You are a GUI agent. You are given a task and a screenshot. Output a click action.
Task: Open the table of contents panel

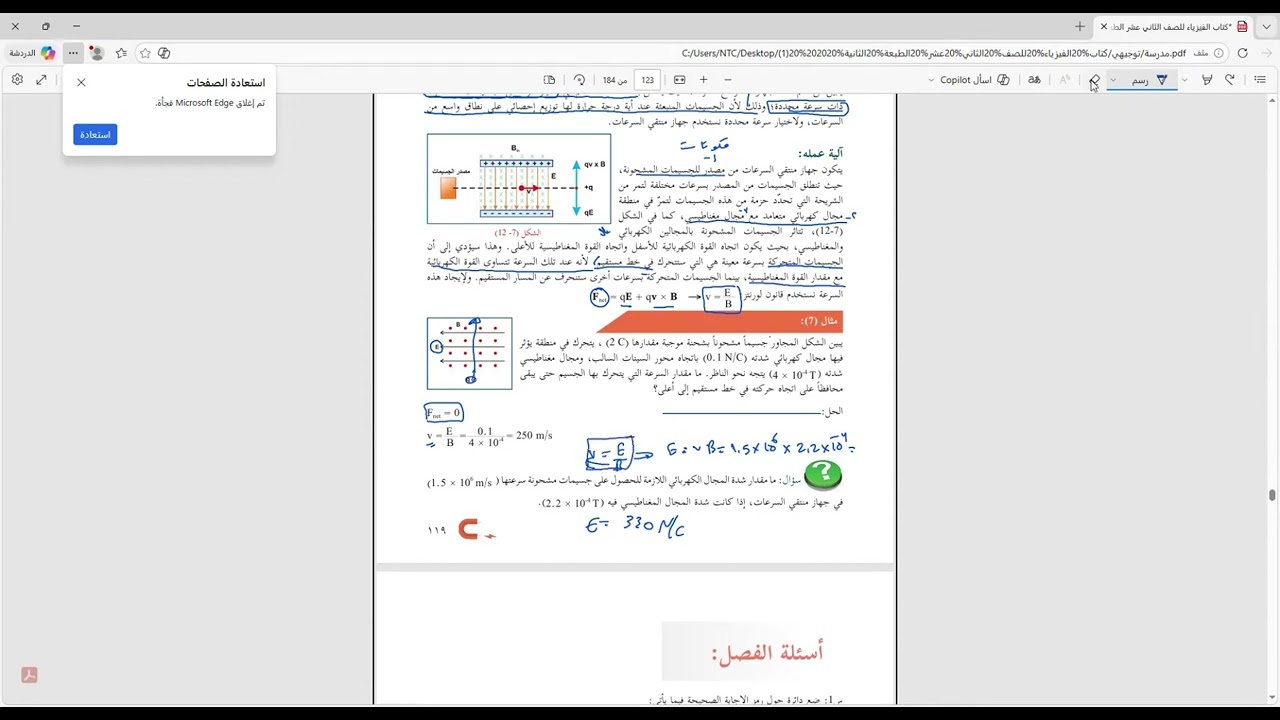1260,80
